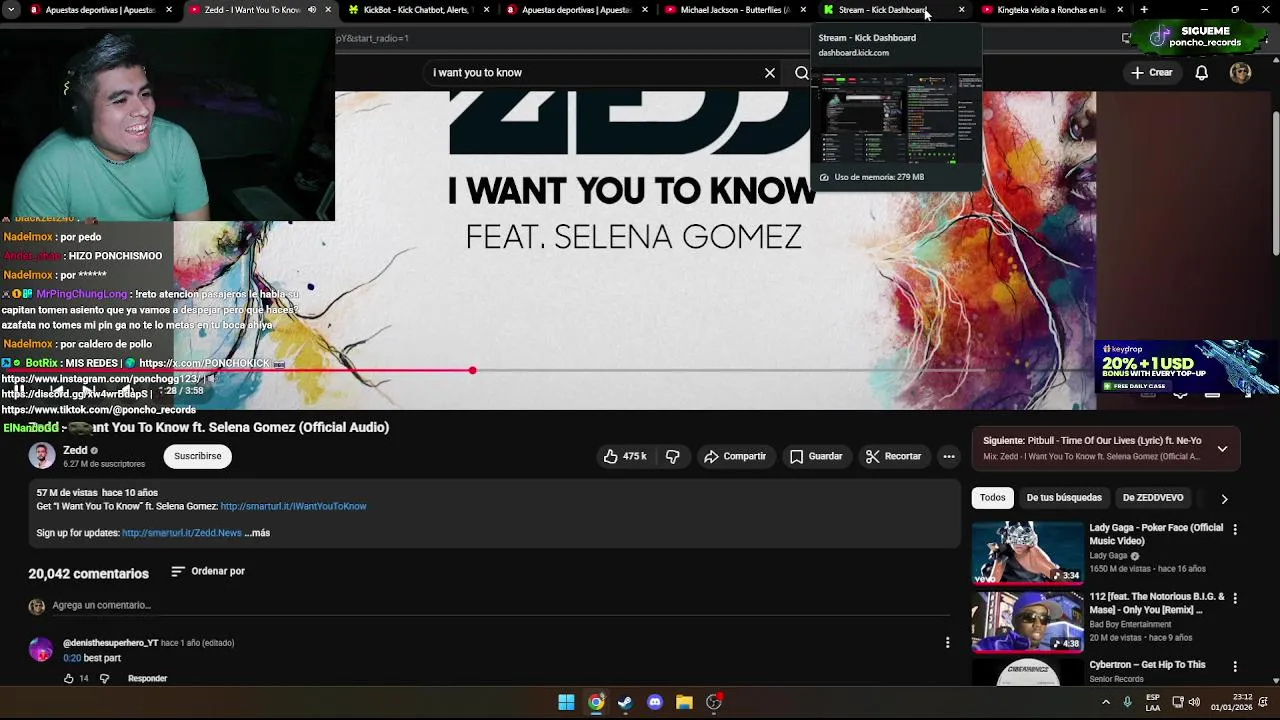
Task: Open the Ordenar por sort dropdown
Action: pyautogui.click(x=208, y=571)
